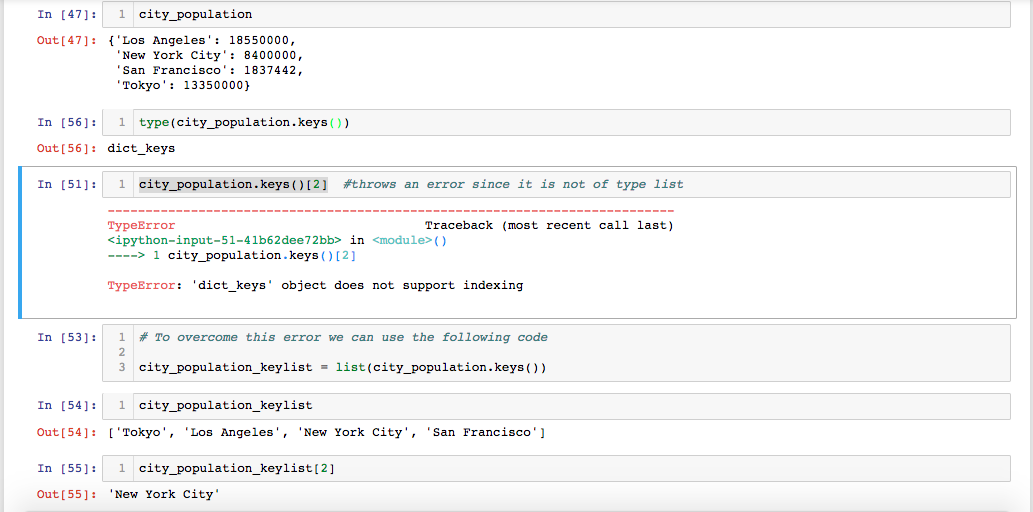This screenshot has width=1033, height=512.
Task: Click the In [51] prompt to collapse output
Action: (67, 185)
